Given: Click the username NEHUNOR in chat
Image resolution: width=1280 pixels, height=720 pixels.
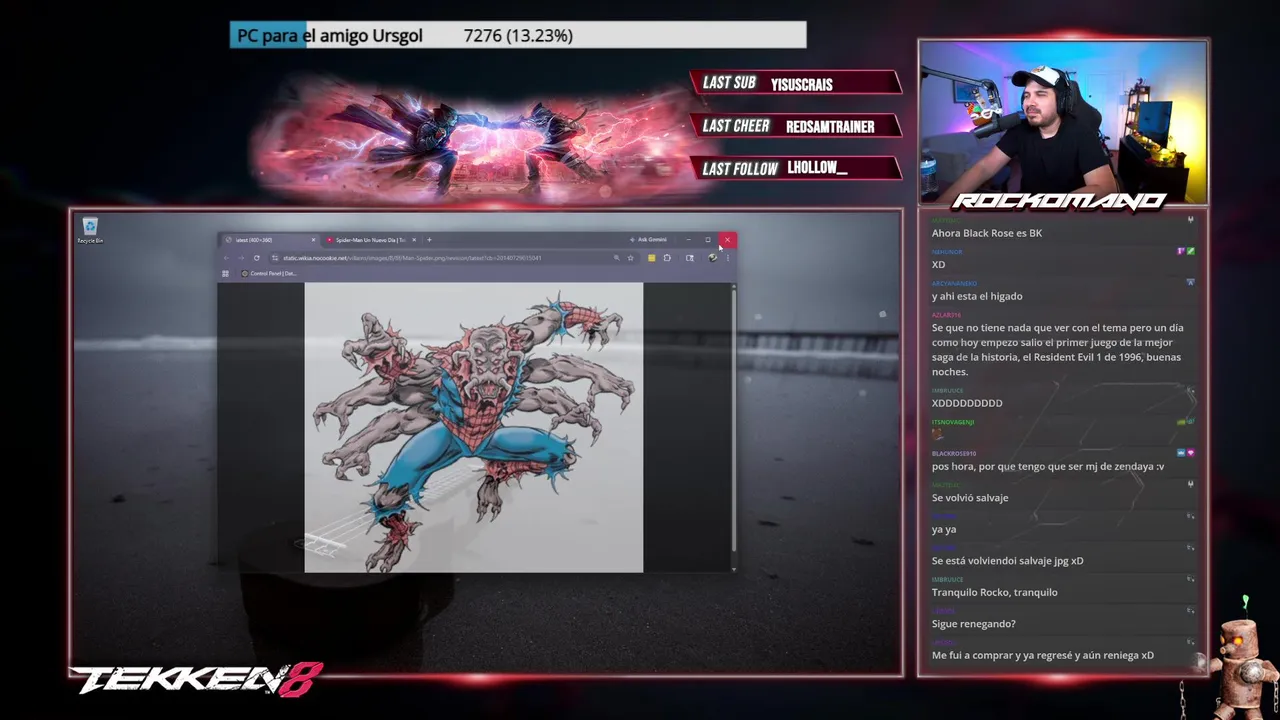Looking at the screenshot, I should click(x=947, y=252).
